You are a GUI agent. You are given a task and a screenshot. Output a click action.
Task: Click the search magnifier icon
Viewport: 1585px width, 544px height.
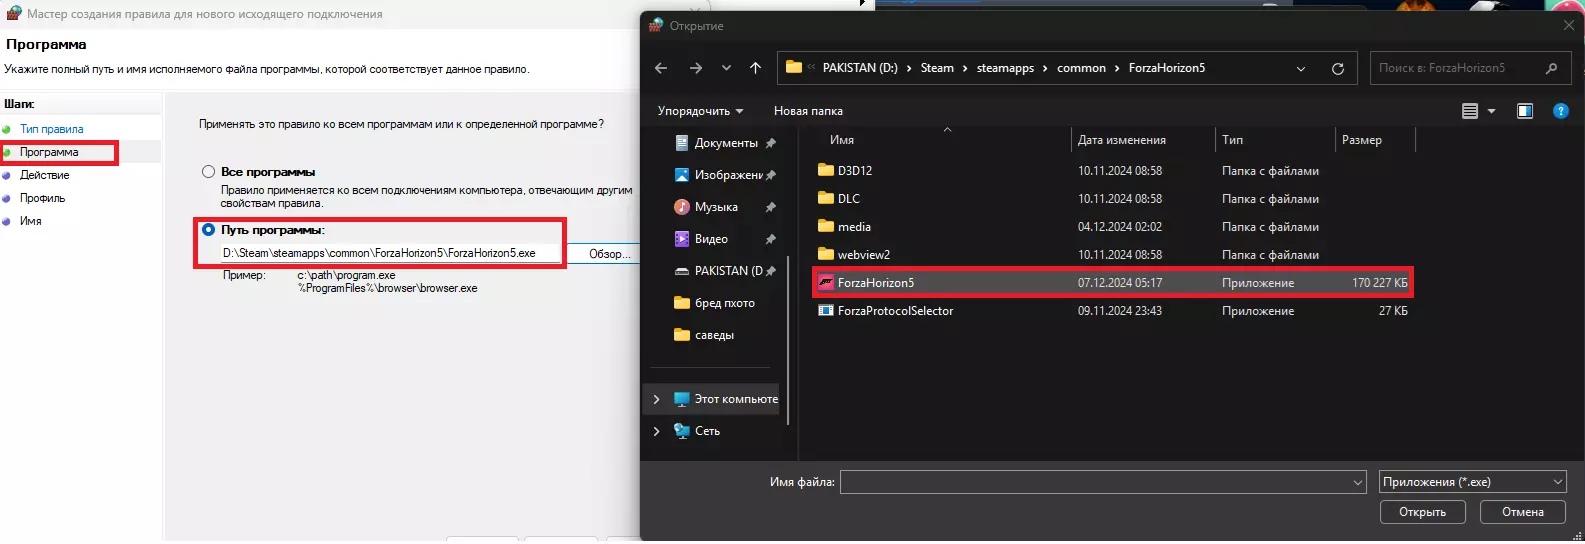point(1552,68)
